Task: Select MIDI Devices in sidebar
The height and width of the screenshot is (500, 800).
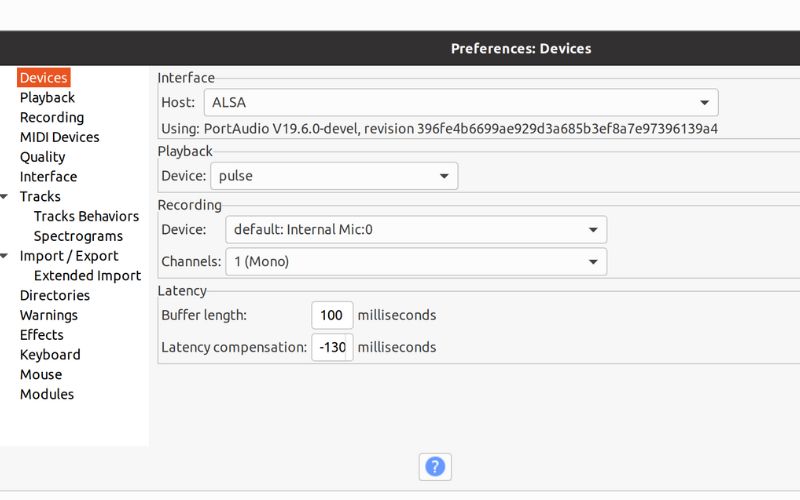Action: pyautogui.click(x=59, y=137)
